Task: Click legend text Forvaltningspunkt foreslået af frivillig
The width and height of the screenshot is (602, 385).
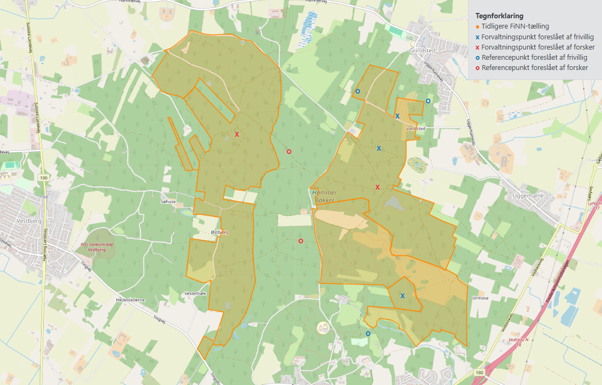Action: 538,37
